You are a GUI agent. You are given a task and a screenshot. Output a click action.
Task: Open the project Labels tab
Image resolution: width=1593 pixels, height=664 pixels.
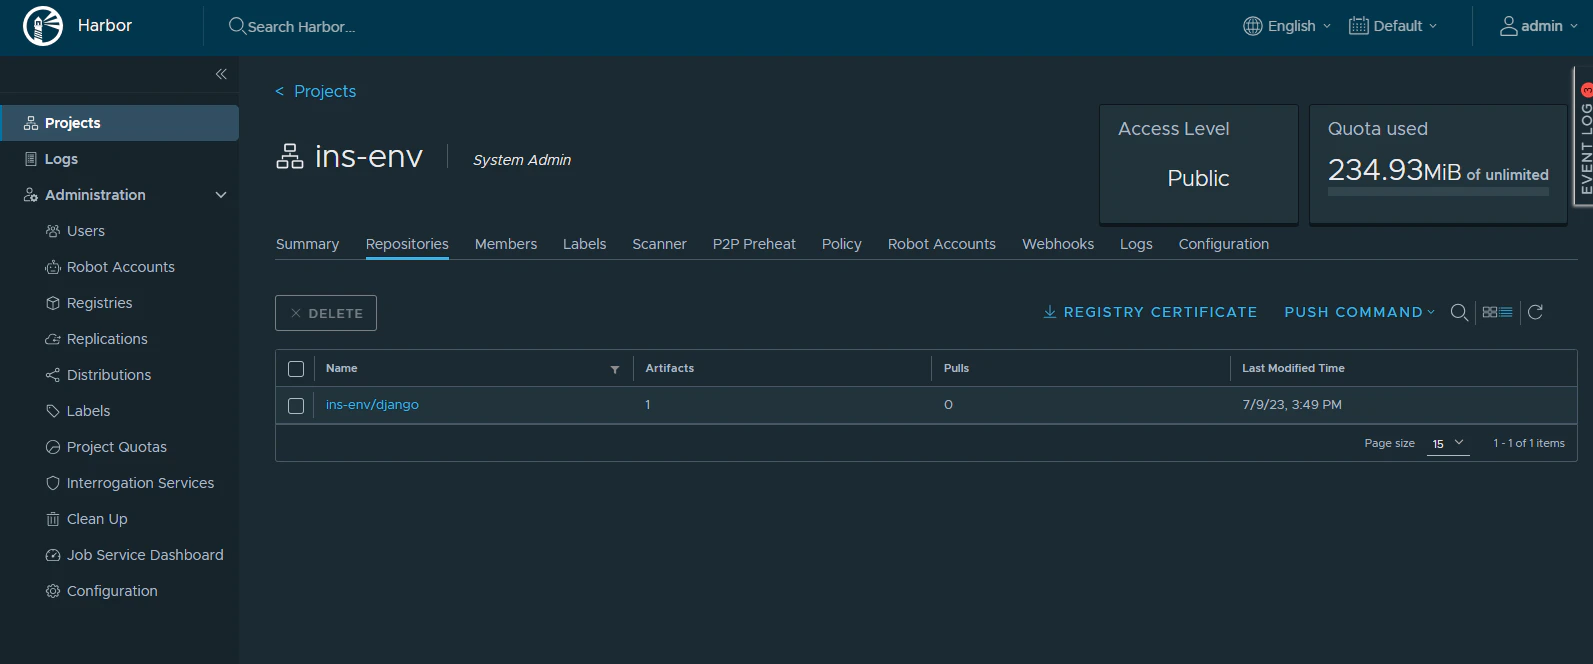pyautogui.click(x=584, y=244)
